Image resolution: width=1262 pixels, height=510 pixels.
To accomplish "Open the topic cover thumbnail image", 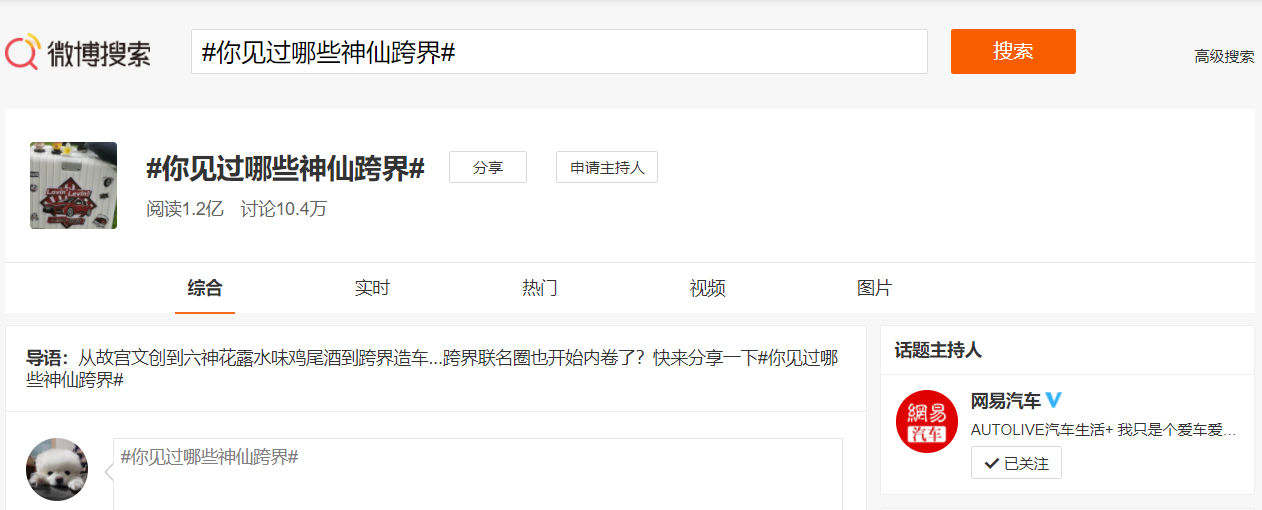I will [73, 186].
